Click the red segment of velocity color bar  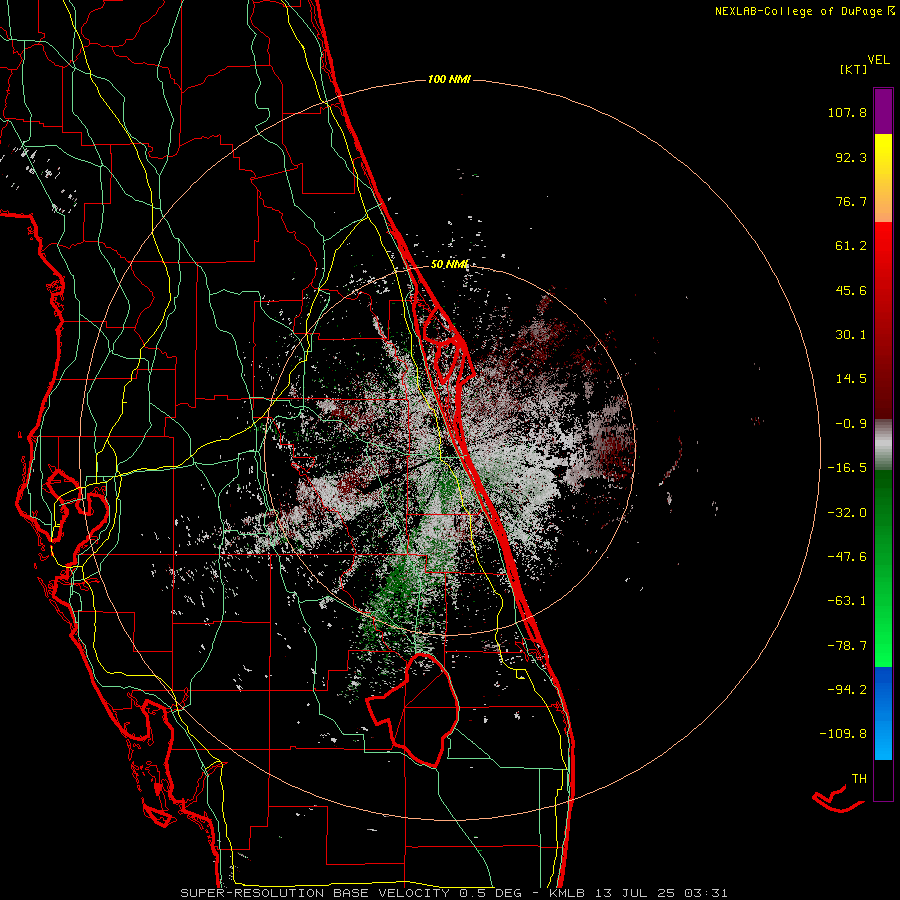(883, 320)
